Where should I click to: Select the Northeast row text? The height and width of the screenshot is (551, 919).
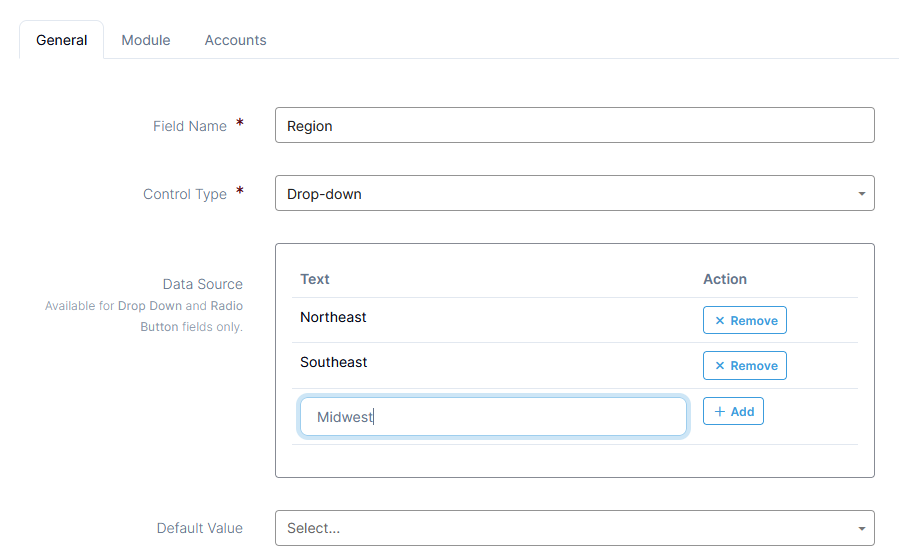point(333,317)
